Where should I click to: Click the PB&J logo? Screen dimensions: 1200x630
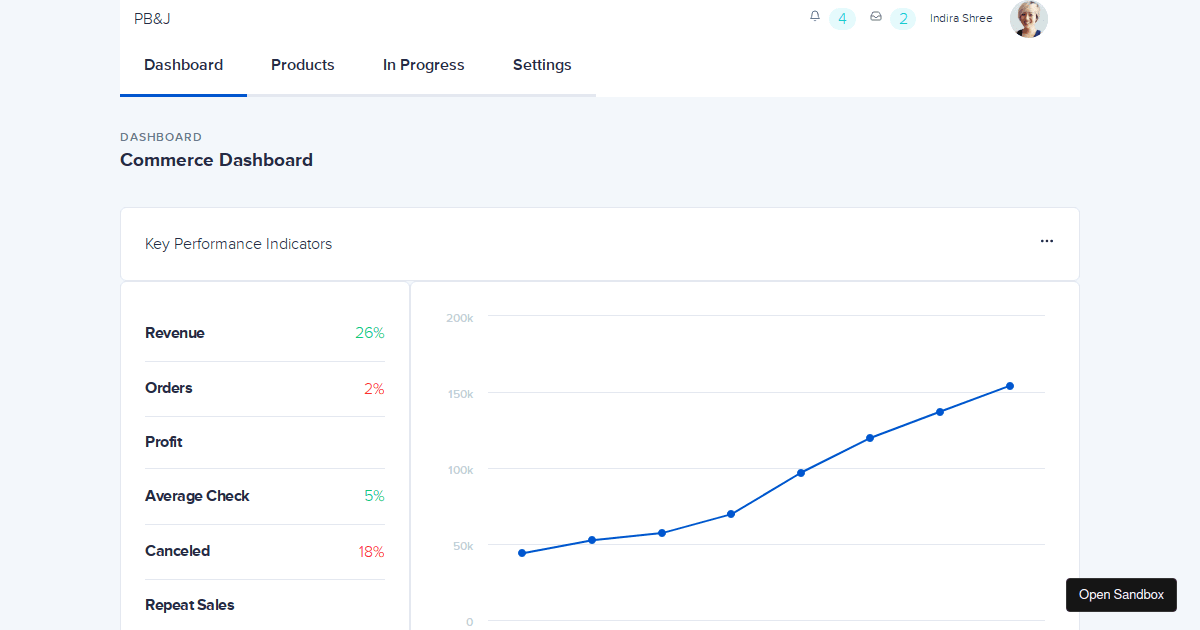[151, 18]
